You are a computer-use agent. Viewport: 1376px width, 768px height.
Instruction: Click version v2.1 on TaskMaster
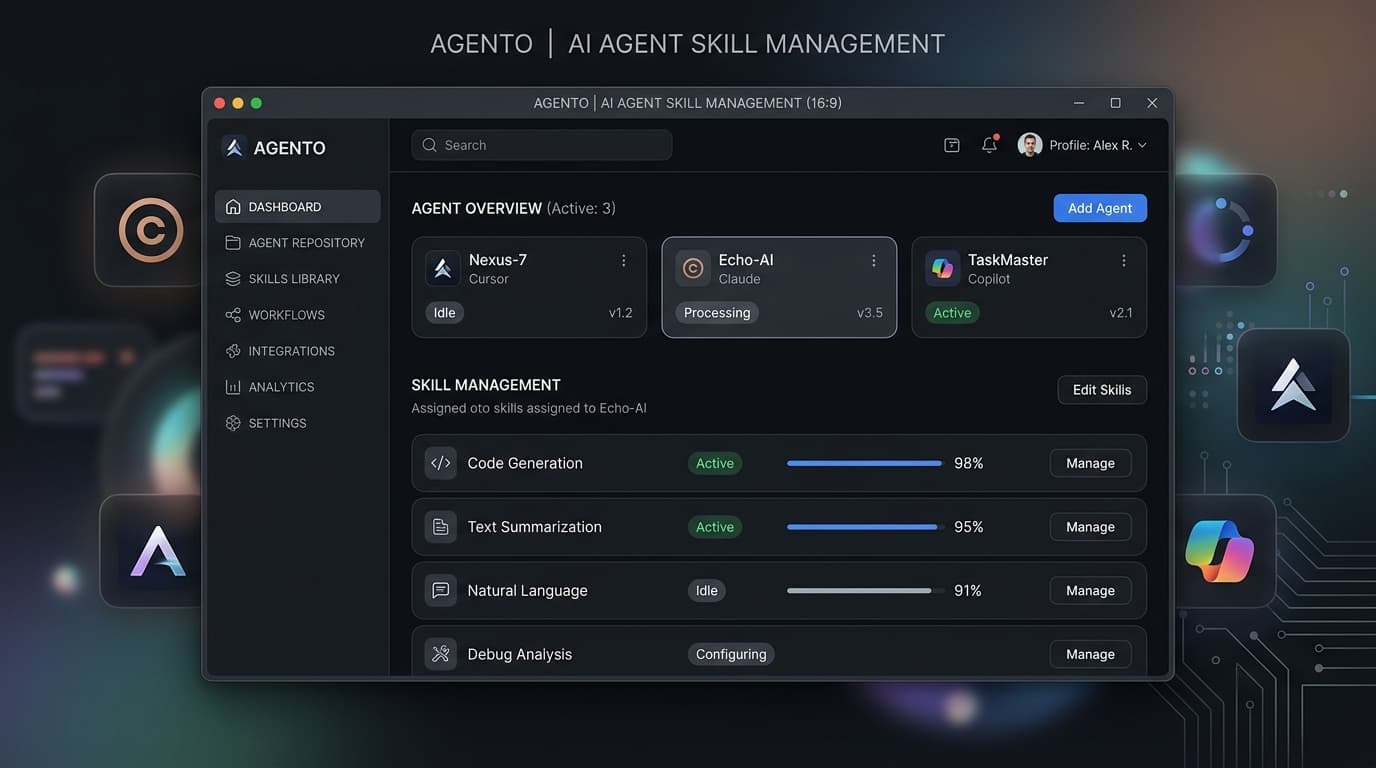1121,313
